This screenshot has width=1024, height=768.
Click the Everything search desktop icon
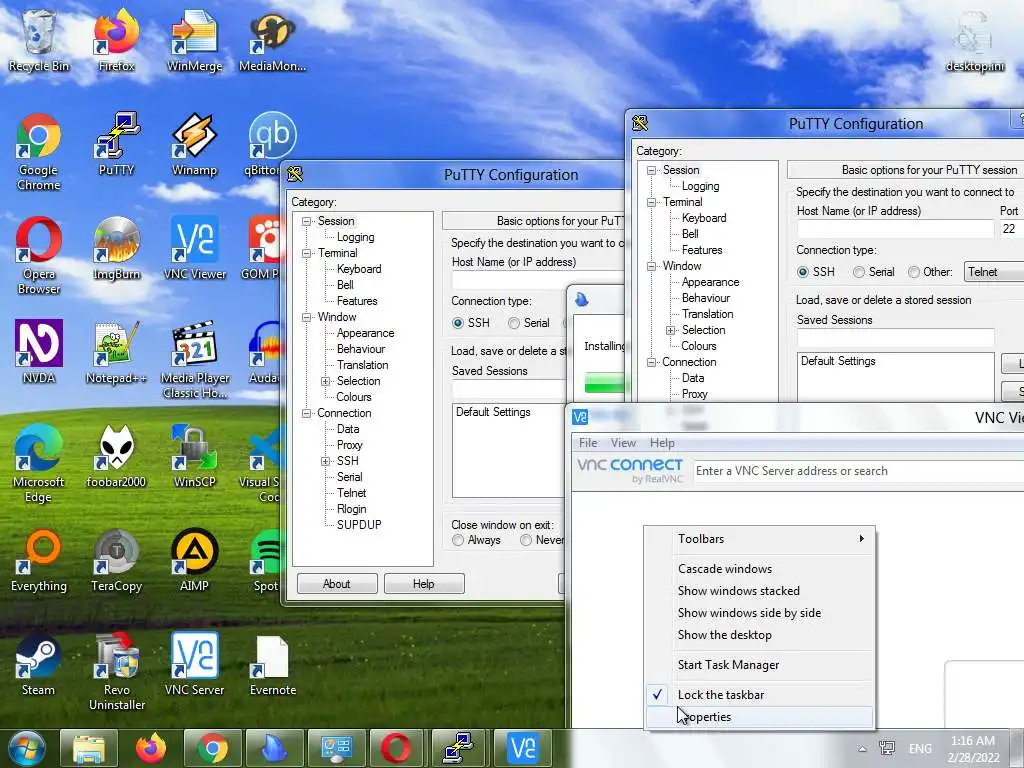(39, 560)
